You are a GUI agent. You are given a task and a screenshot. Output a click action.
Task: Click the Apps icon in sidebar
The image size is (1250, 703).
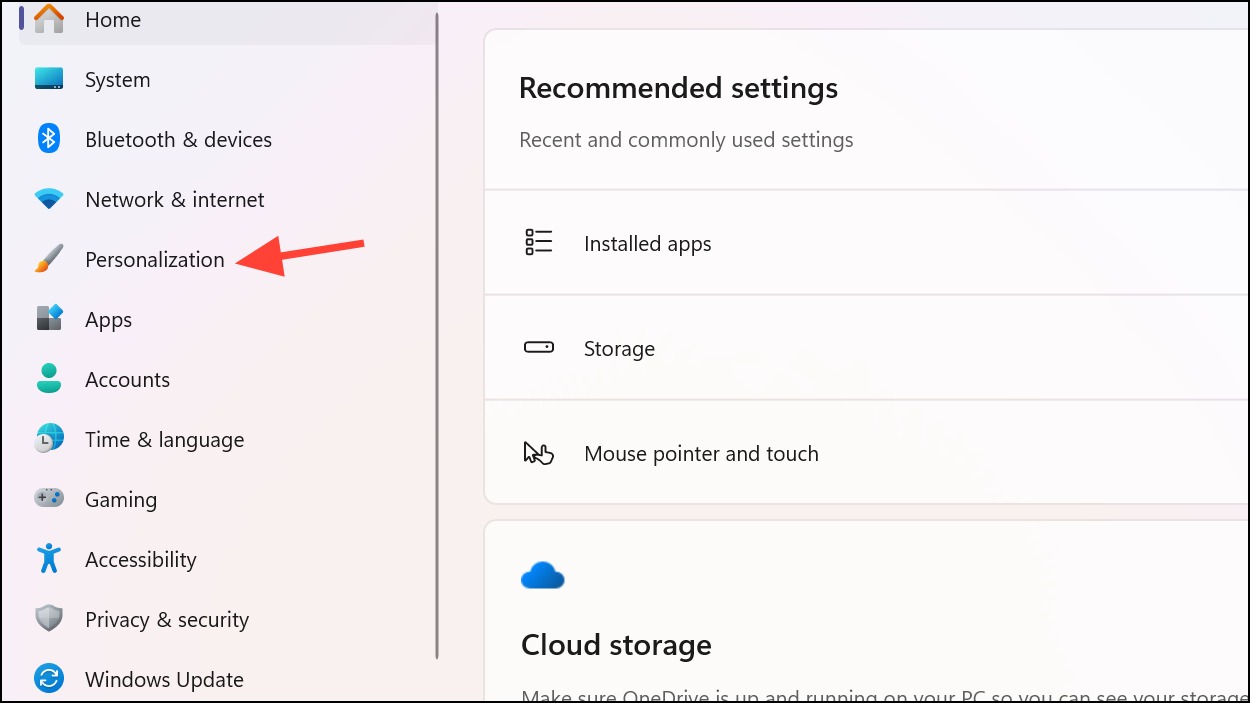pyautogui.click(x=49, y=319)
